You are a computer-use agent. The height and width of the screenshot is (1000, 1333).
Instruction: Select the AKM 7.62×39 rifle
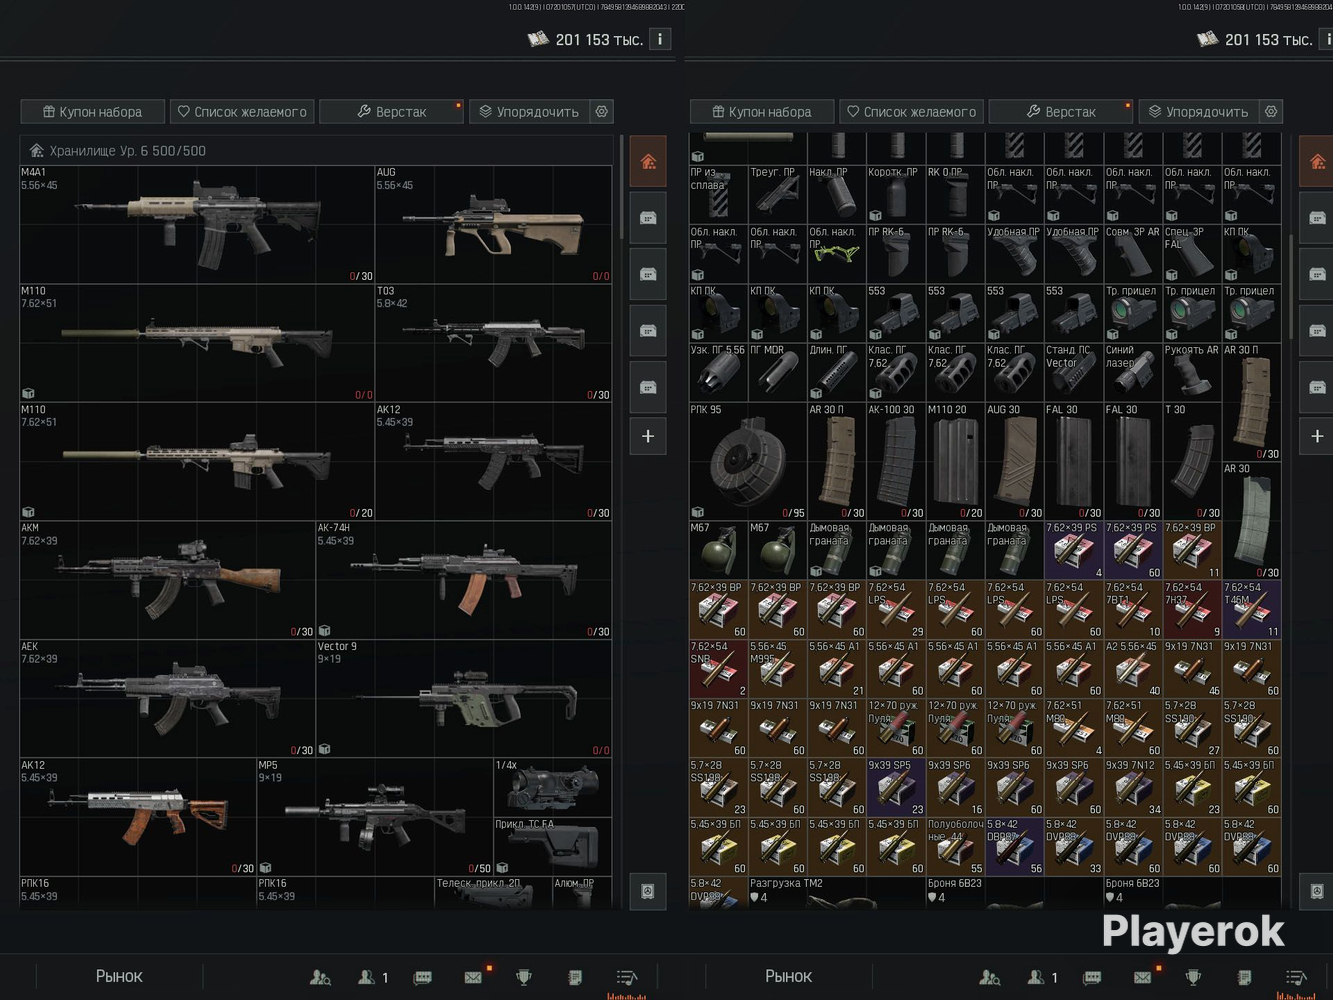(167, 580)
